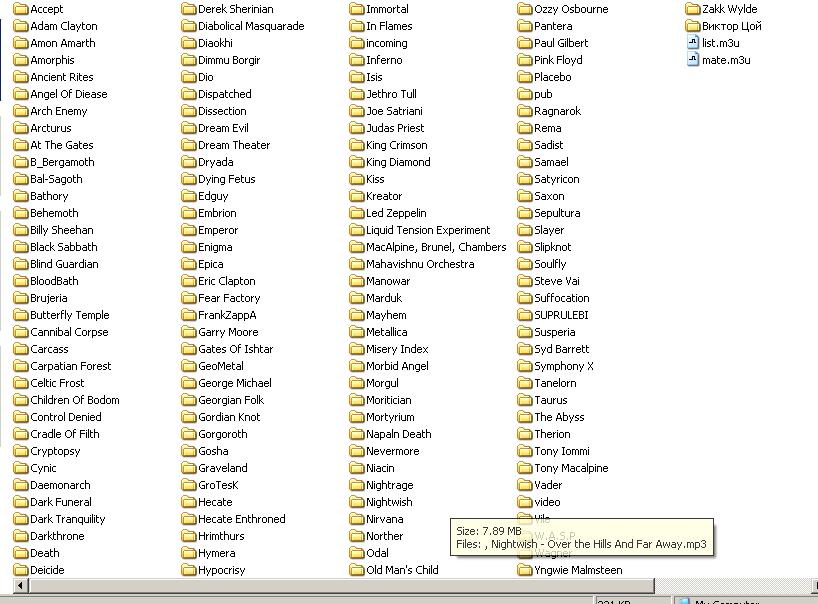Click the 'King Diamond' folder name
The width and height of the screenshot is (818, 604).
click(398, 162)
